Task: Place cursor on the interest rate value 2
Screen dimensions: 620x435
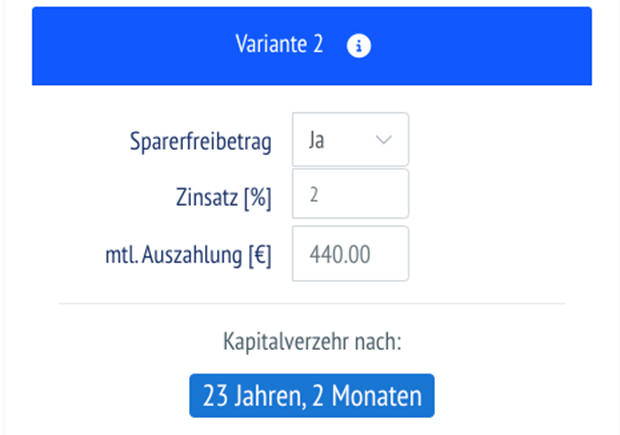Action: pos(314,195)
